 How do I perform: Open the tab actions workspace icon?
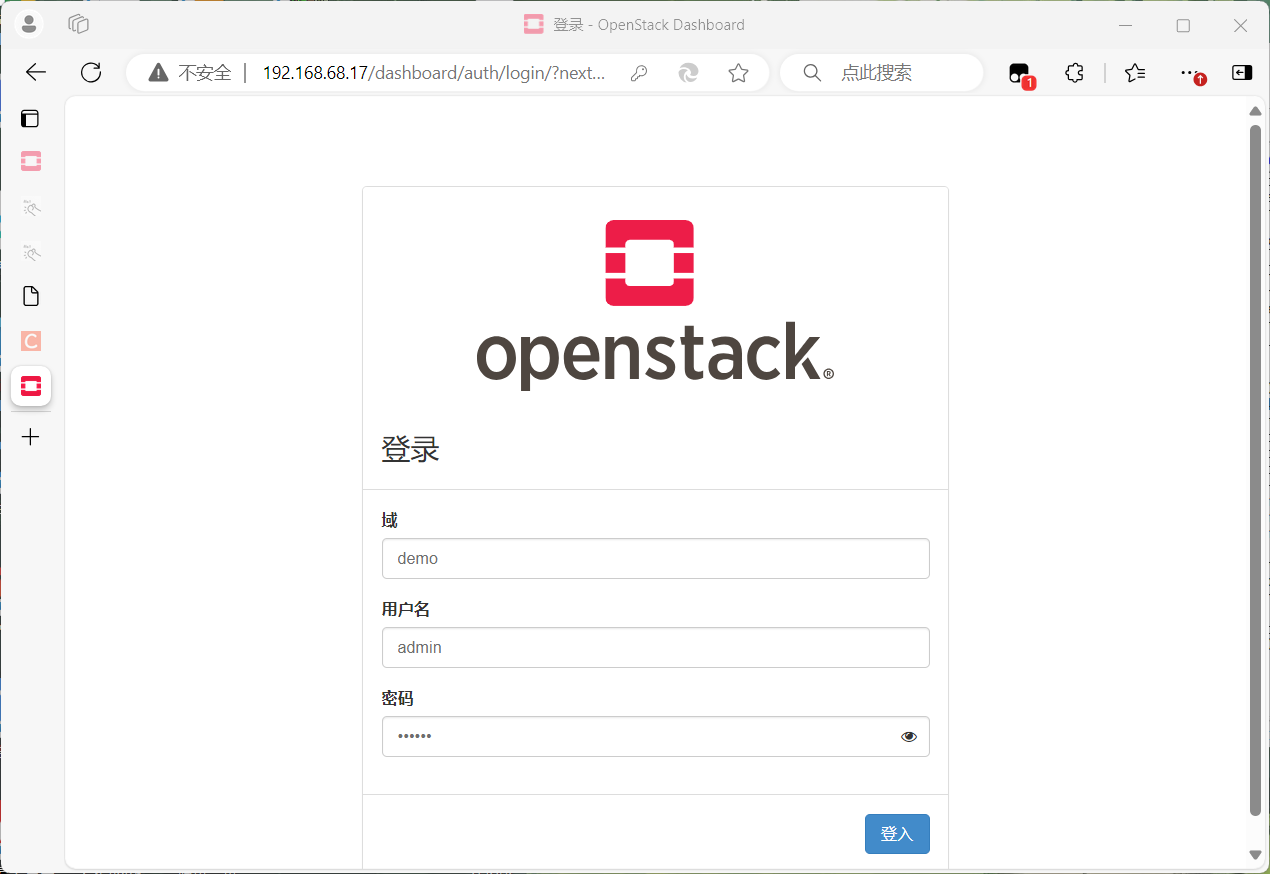[79, 25]
